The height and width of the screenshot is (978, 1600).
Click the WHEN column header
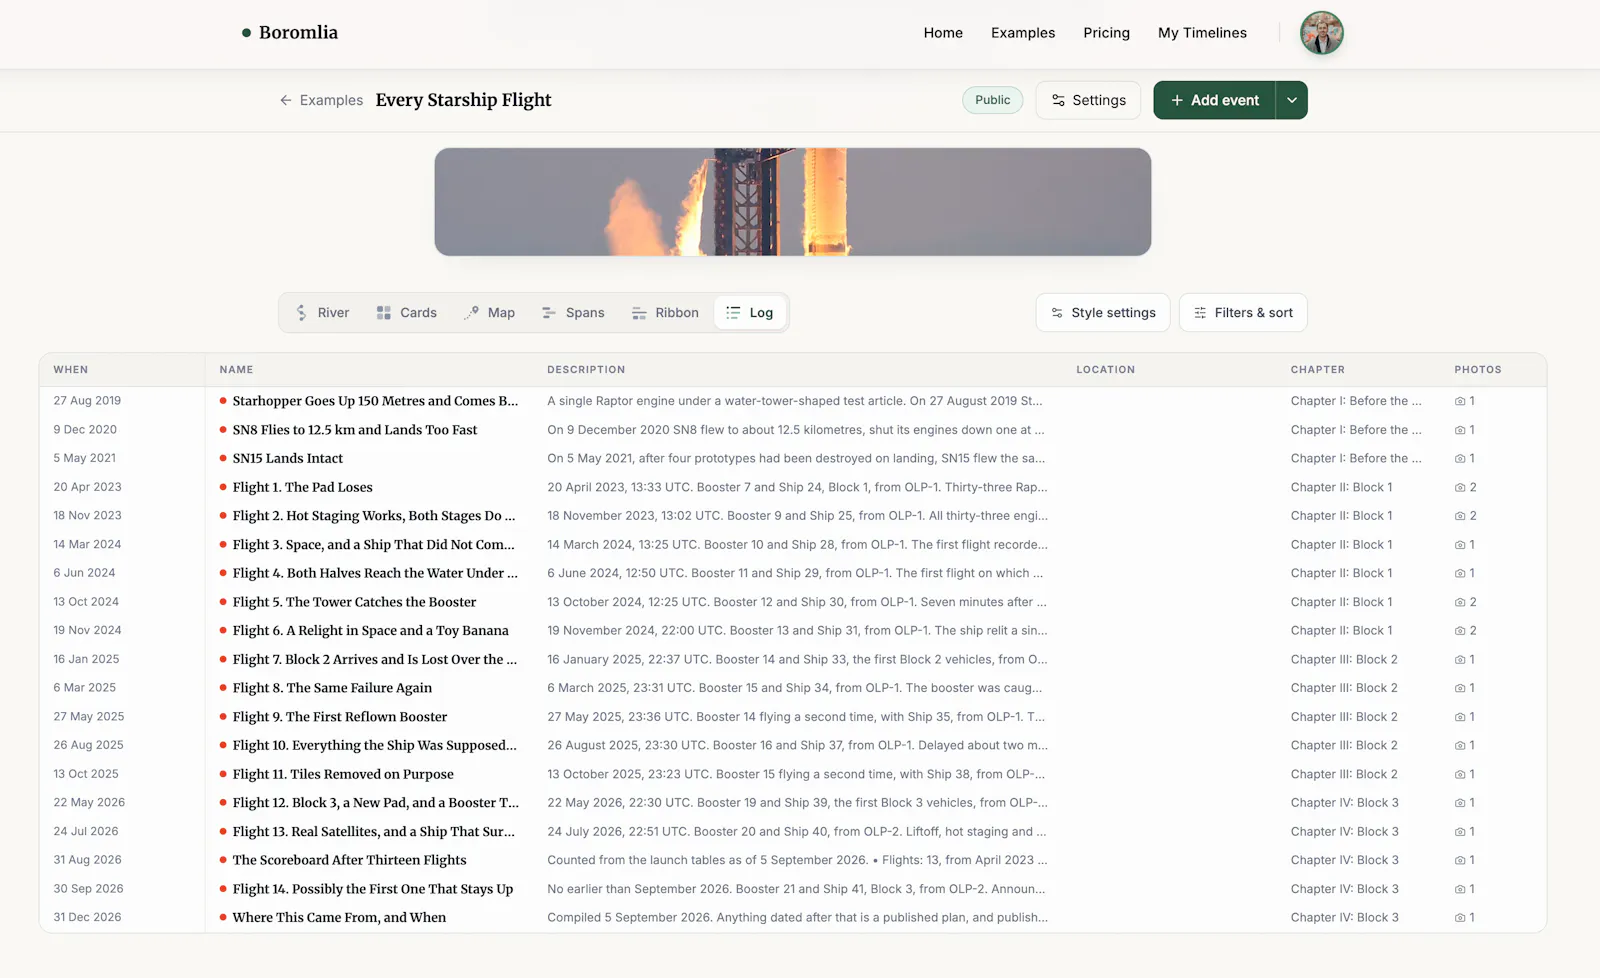click(x=71, y=370)
